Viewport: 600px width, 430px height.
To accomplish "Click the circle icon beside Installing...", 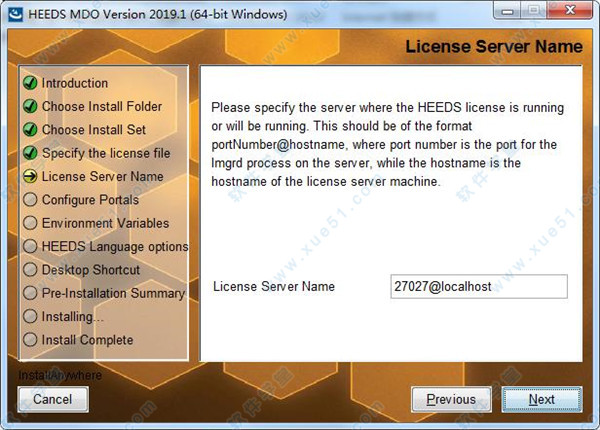I will click(x=30, y=316).
